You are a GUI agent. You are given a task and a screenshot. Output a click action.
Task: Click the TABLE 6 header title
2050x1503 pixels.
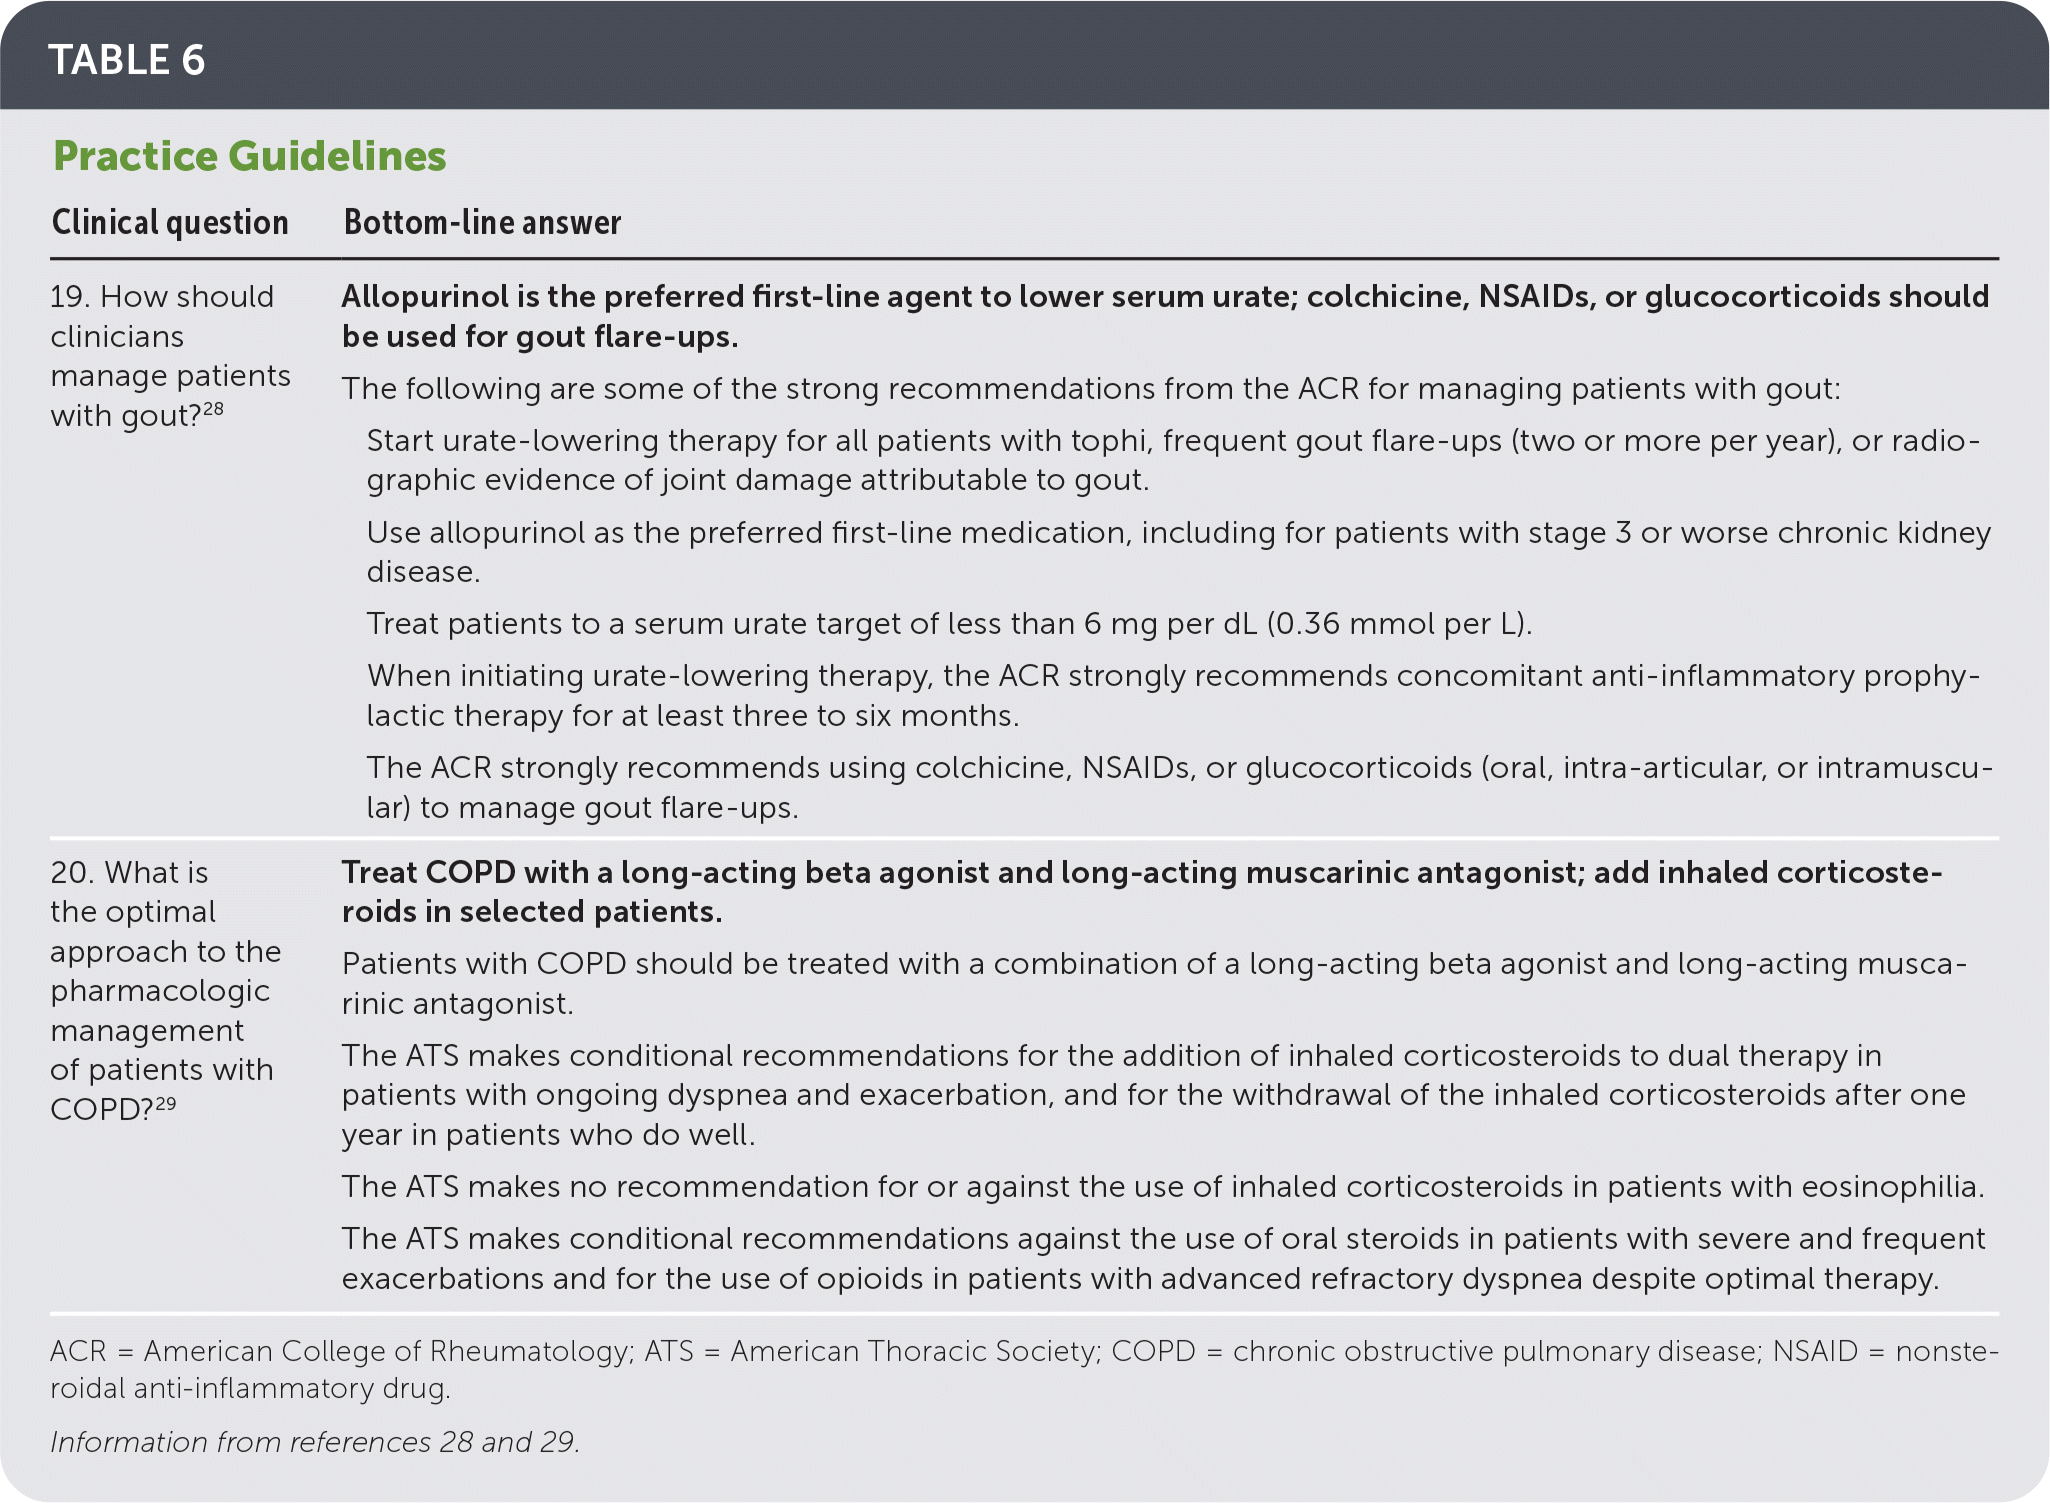pos(127,60)
